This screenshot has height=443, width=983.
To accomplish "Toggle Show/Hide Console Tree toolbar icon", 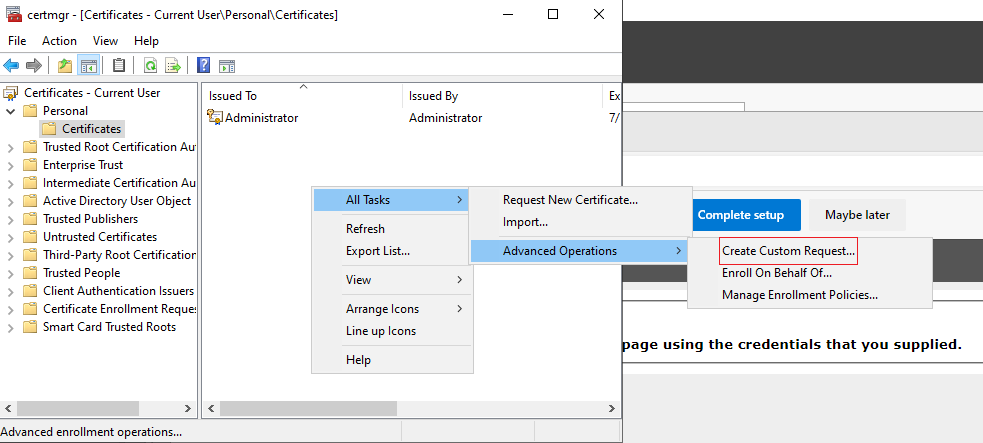I will point(88,65).
